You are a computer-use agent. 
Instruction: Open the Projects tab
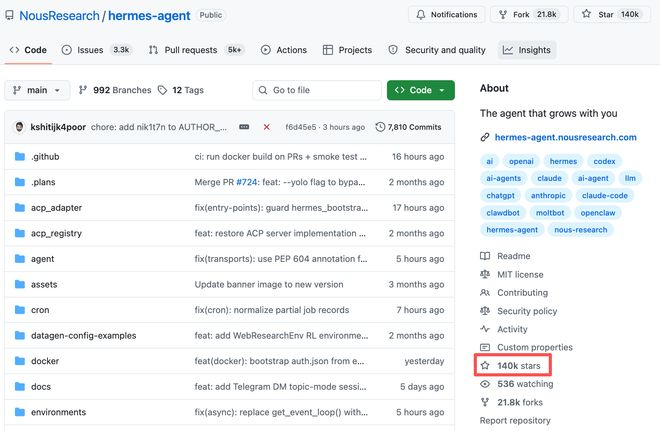(347, 50)
